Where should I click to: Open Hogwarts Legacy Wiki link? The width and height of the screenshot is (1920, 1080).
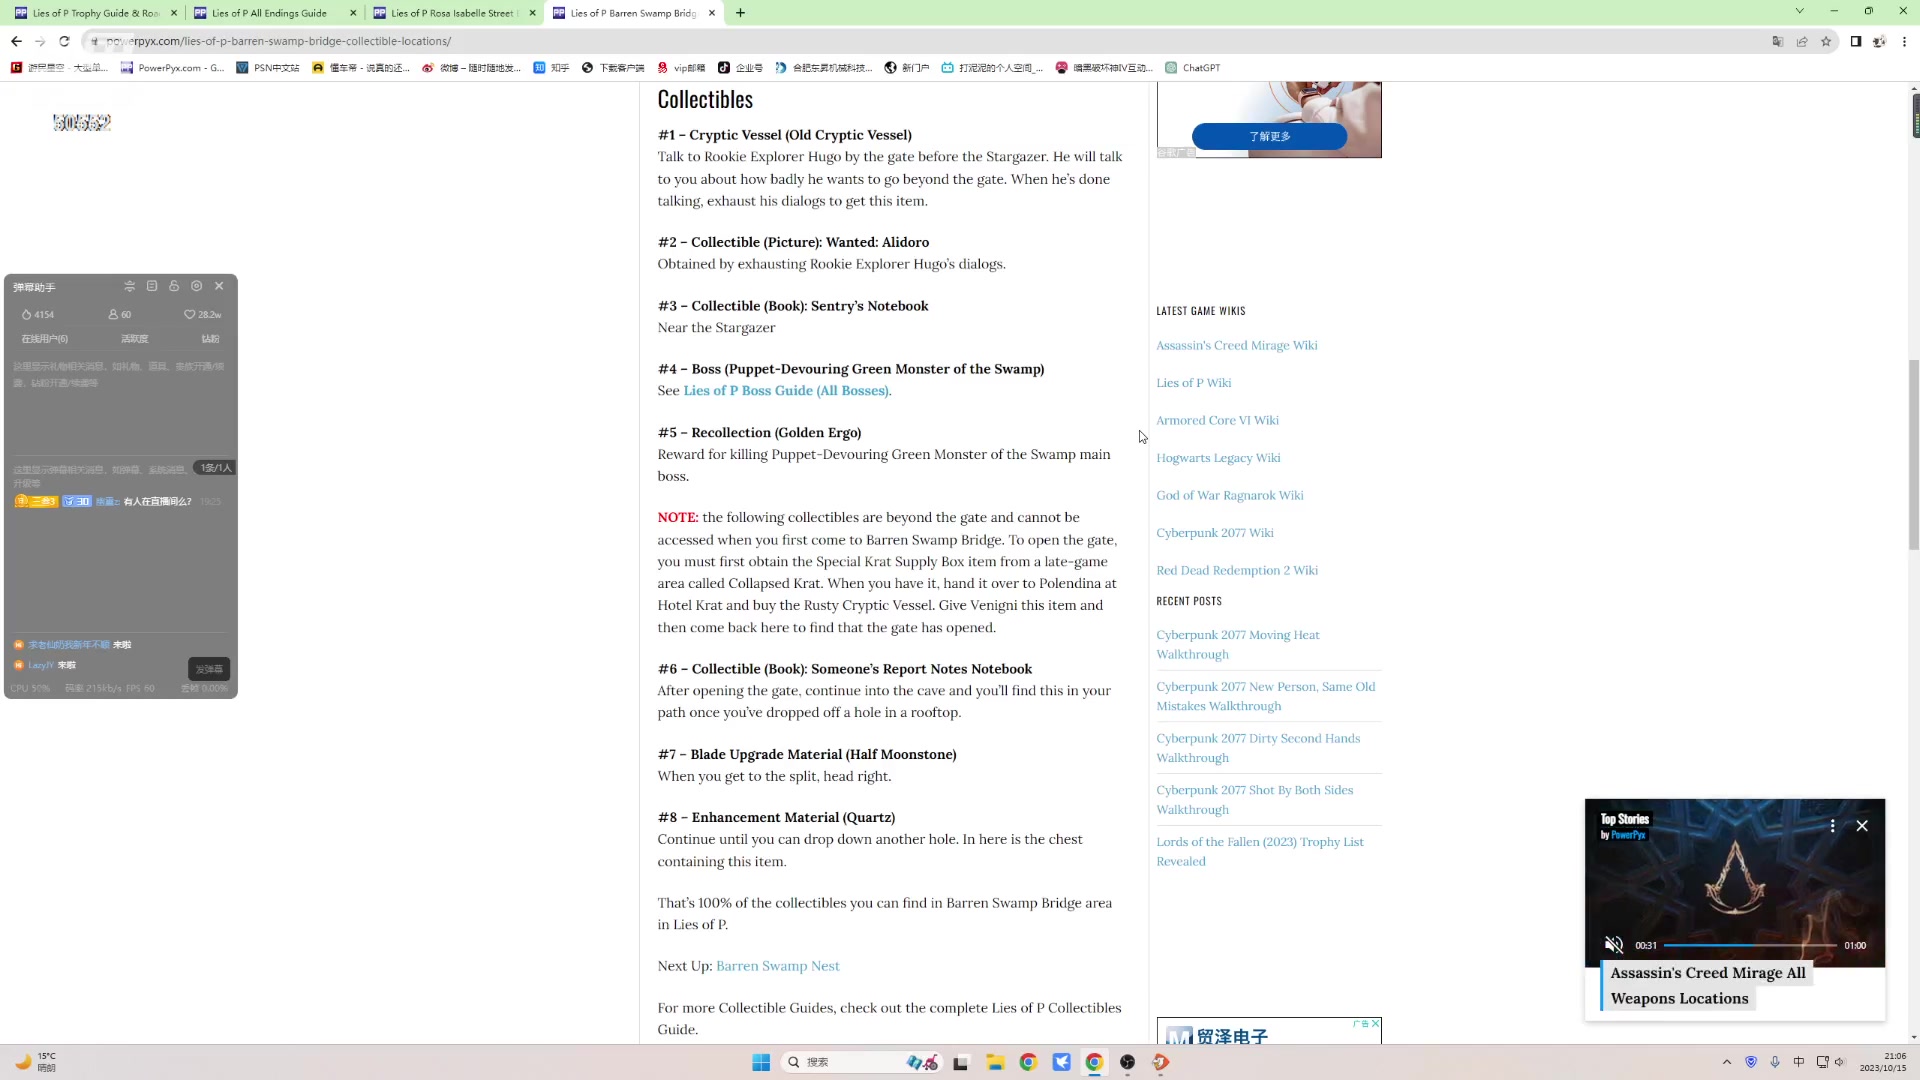(x=1218, y=458)
